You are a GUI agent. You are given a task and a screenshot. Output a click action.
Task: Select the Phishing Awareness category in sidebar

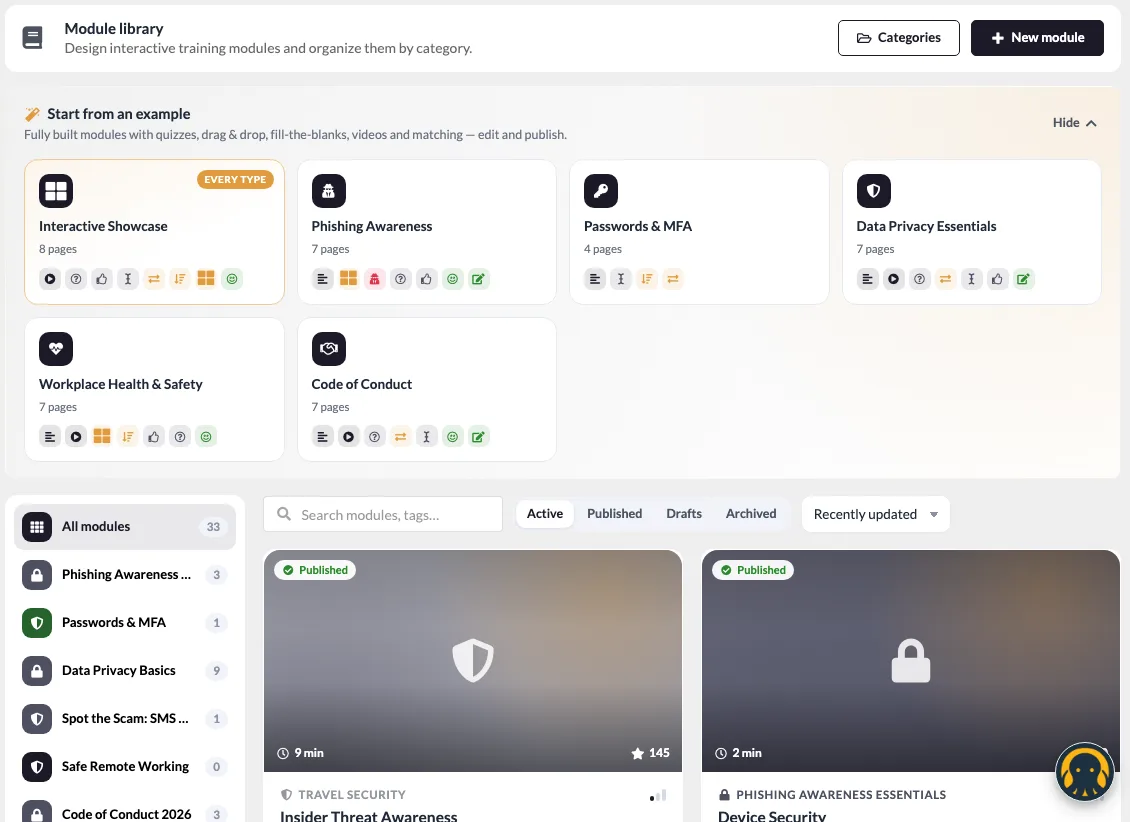125,575
